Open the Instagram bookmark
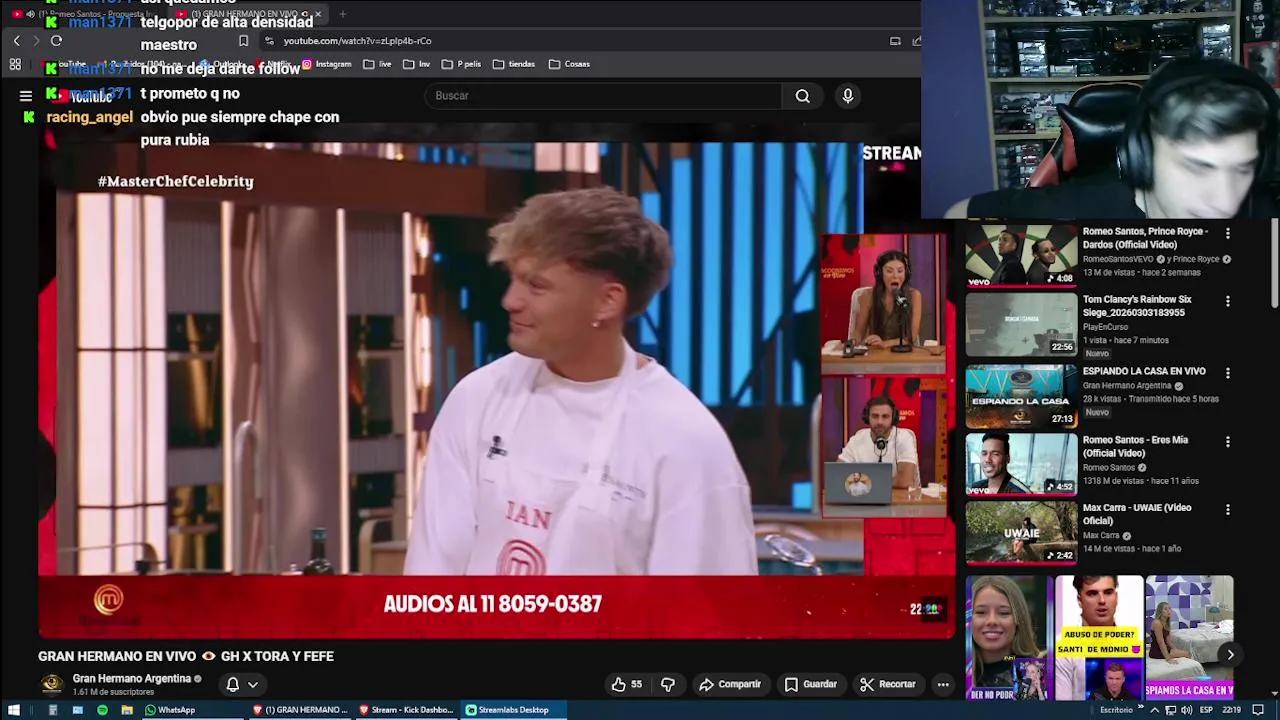The image size is (1280, 720). (326, 64)
